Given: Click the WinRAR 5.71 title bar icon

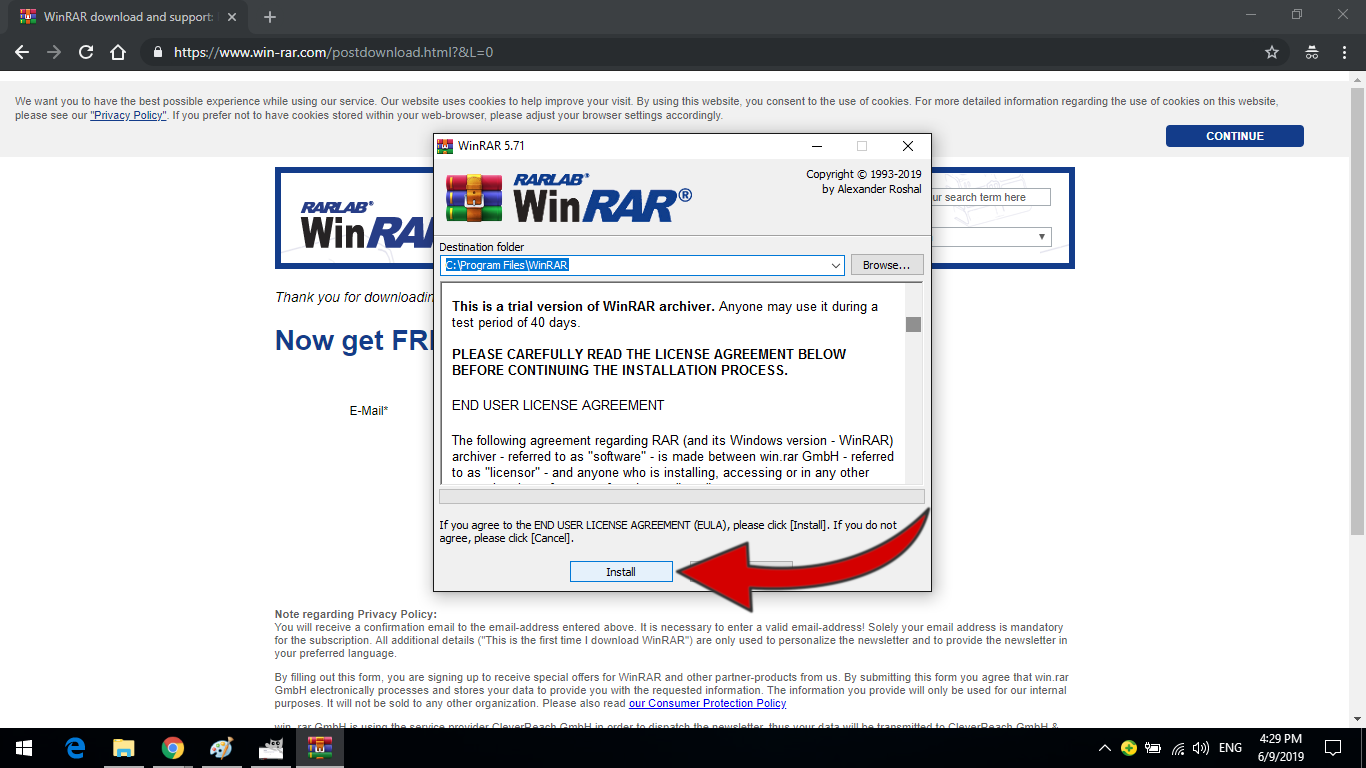Looking at the screenshot, I should point(445,146).
